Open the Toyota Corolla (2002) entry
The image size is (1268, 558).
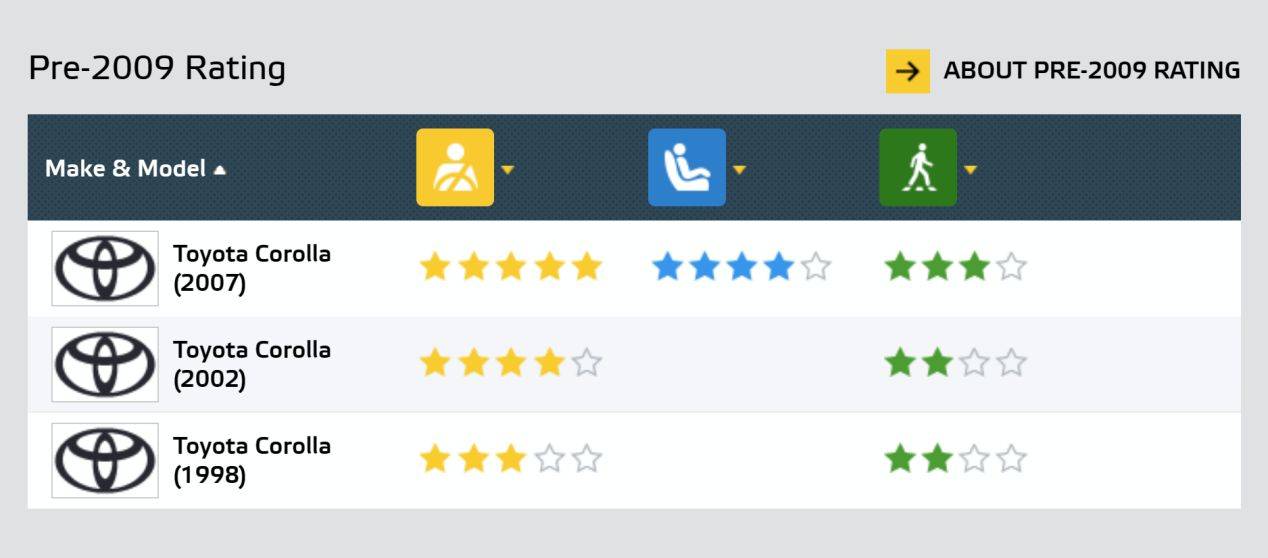pyautogui.click(x=252, y=364)
